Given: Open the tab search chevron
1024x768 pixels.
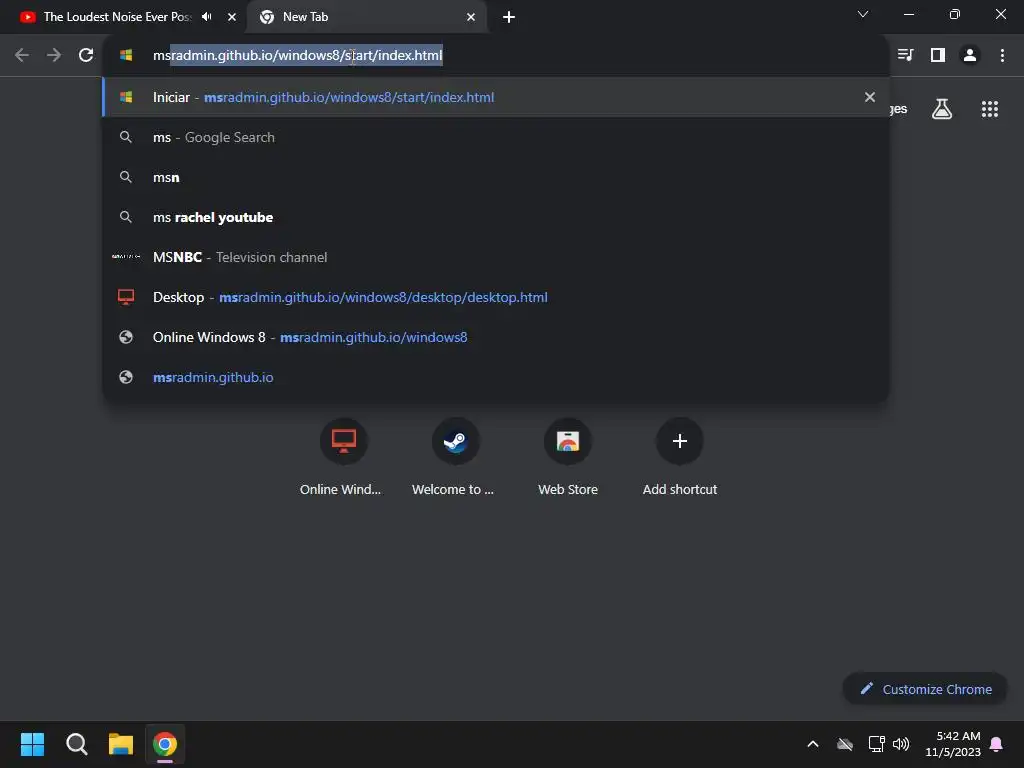Looking at the screenshot, I should [863, 14].
